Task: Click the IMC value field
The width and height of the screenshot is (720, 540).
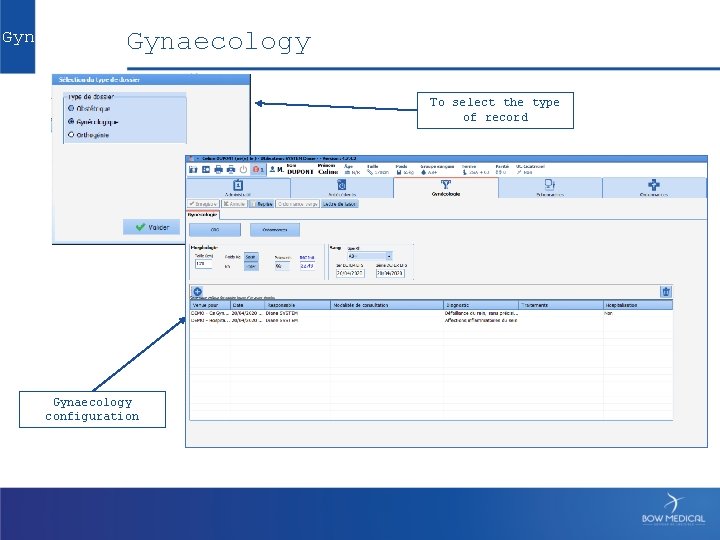Action: (x=307, y=266)
